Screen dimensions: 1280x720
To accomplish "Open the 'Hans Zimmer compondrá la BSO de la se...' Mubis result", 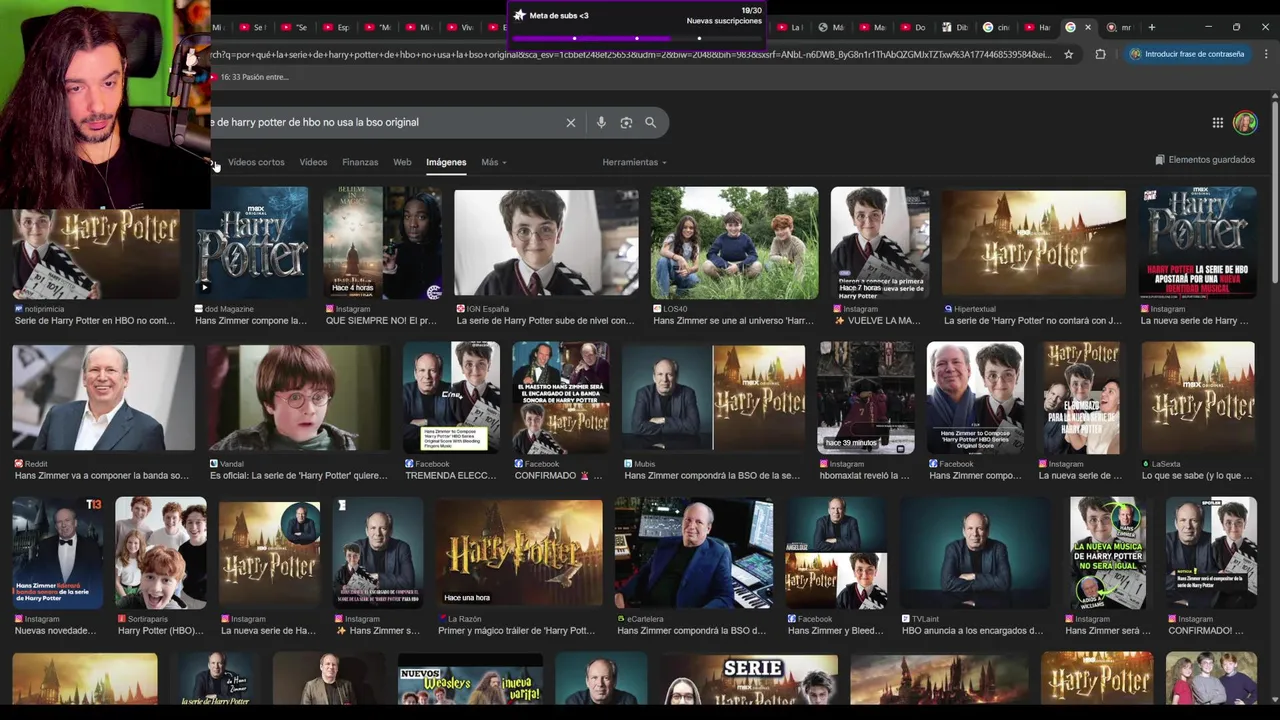I will 712,476.
